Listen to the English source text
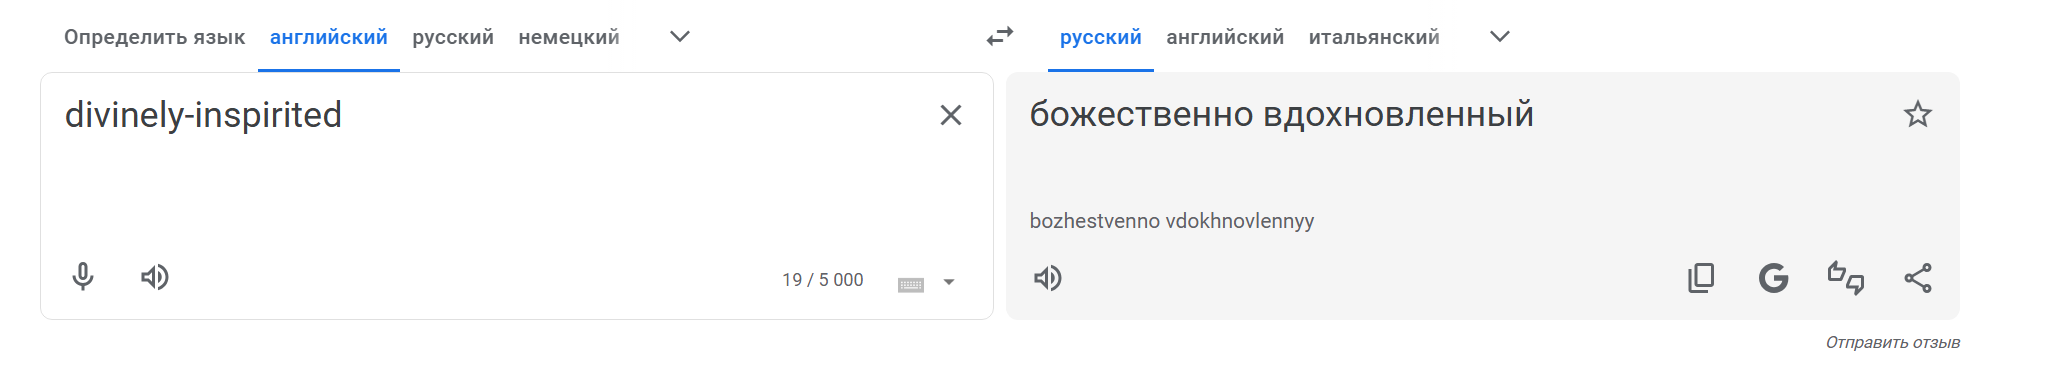 155,277
